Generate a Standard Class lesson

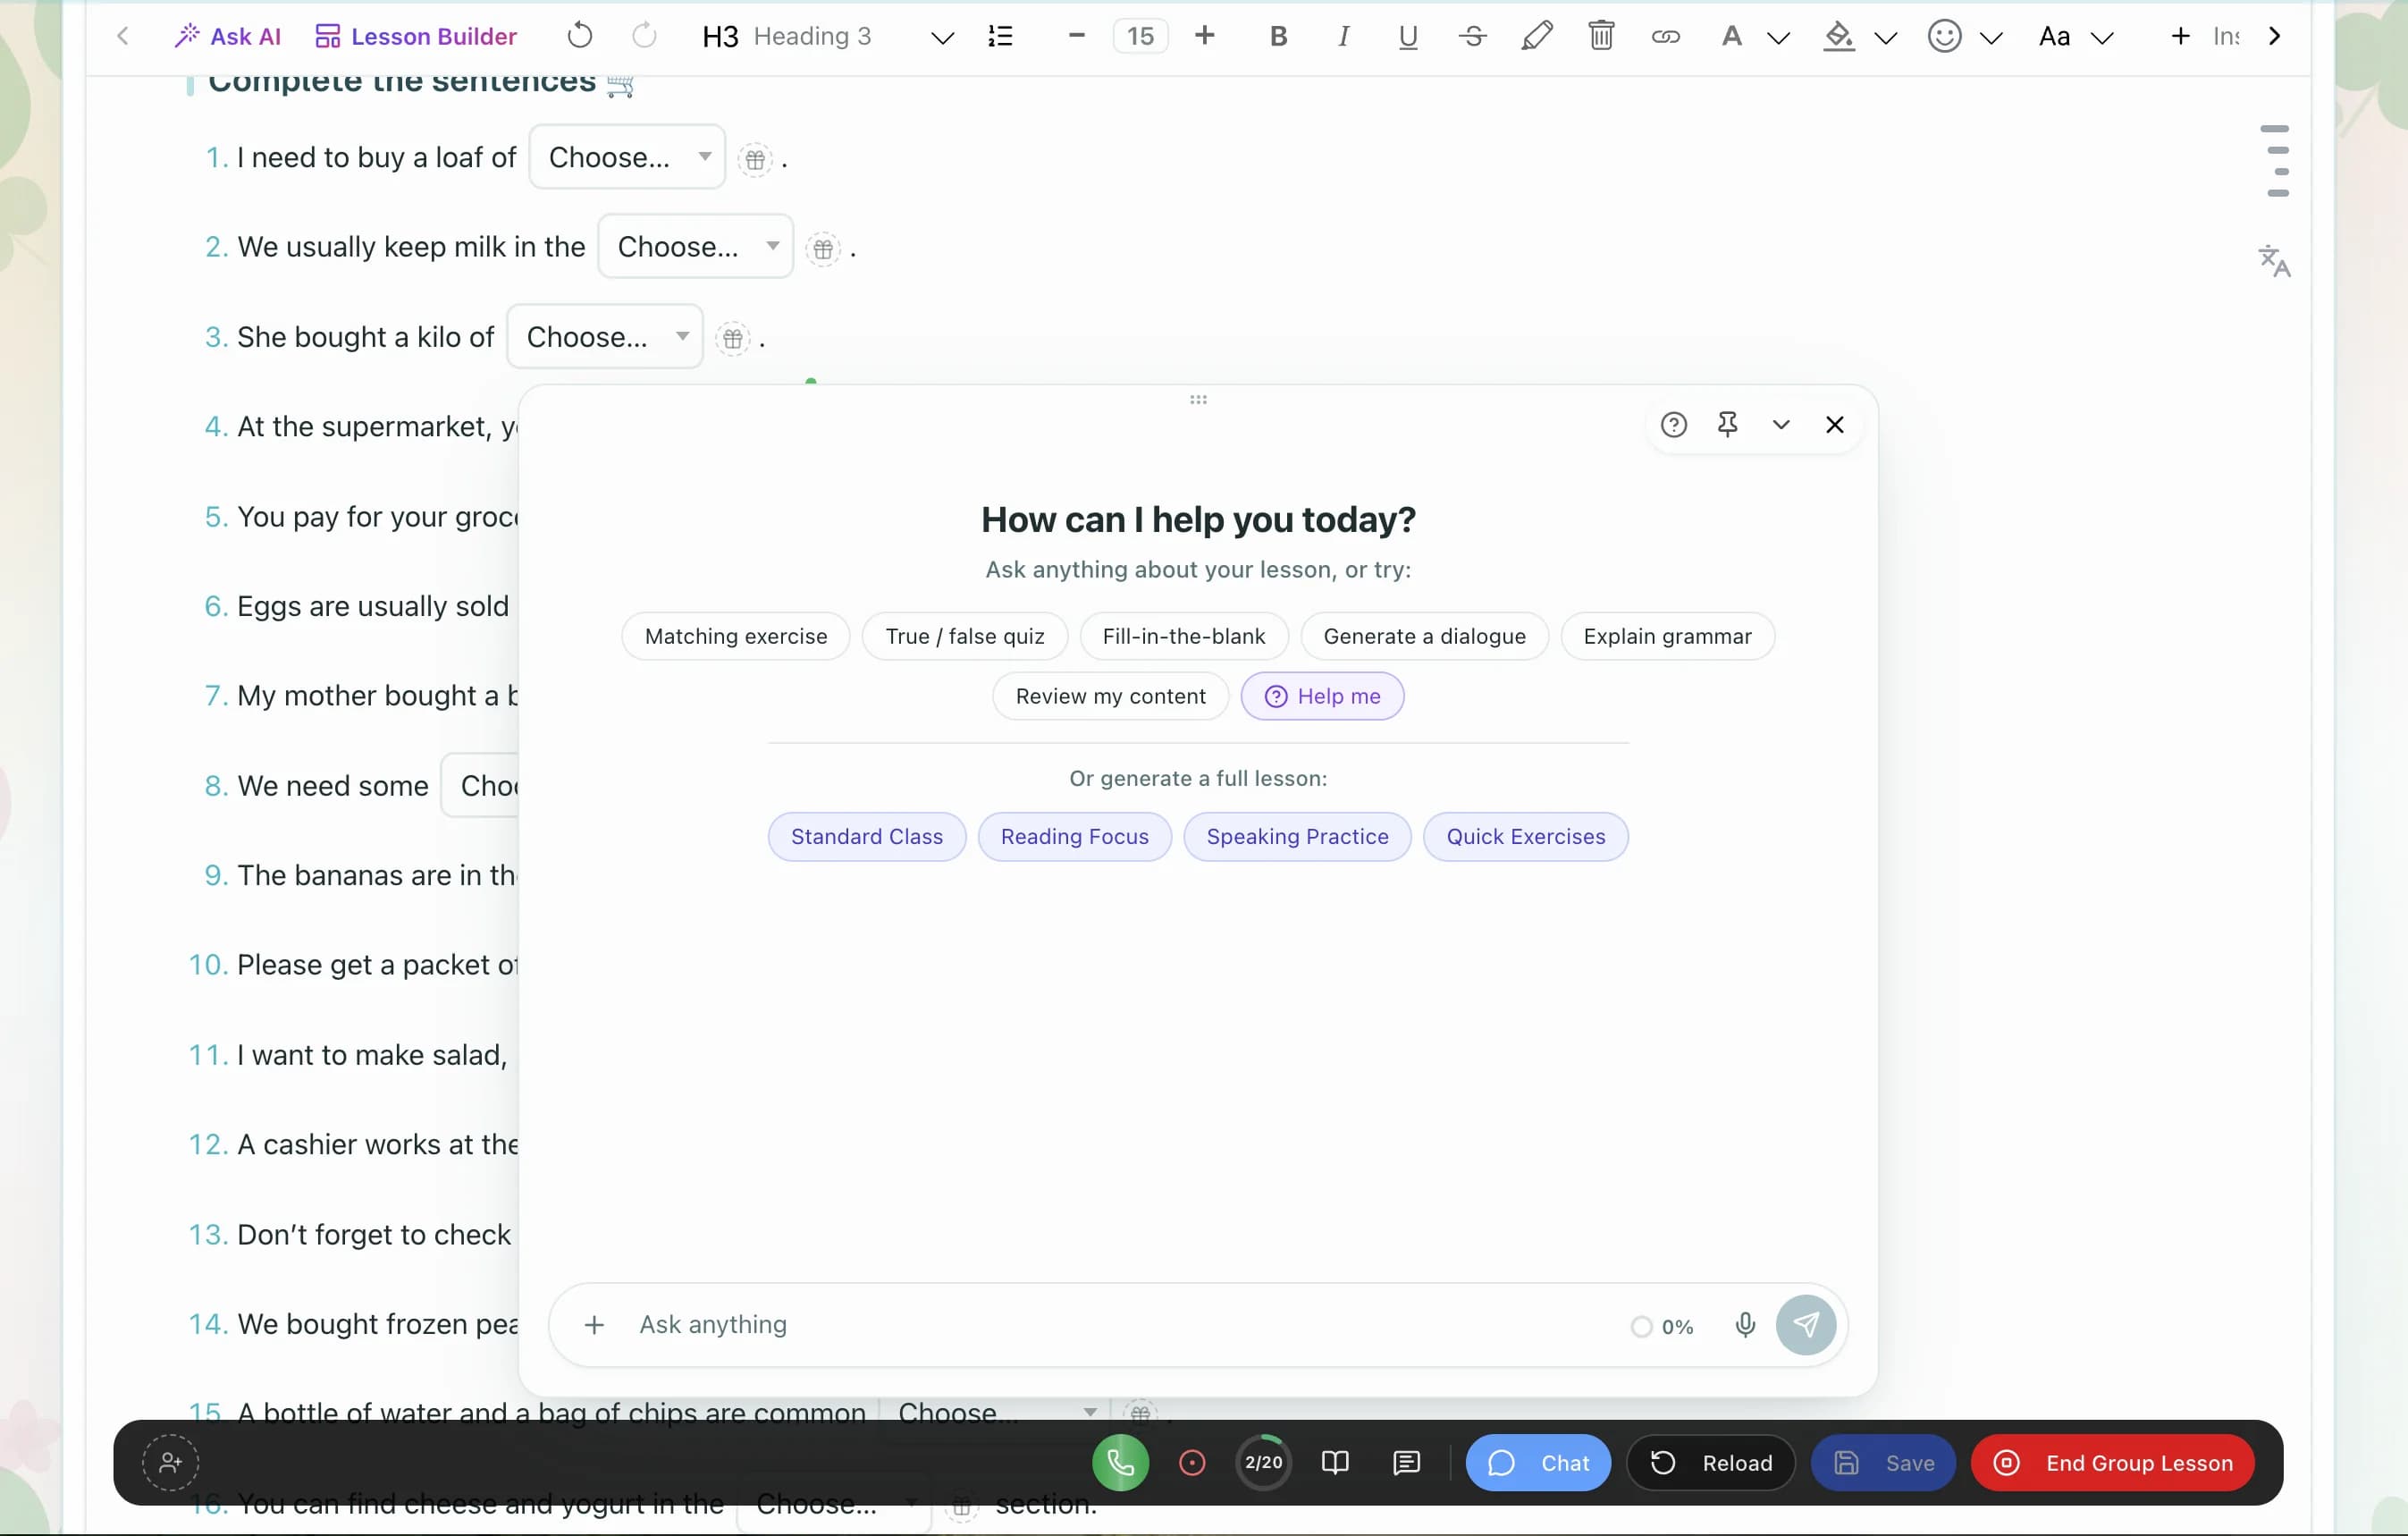click(866, 836)
